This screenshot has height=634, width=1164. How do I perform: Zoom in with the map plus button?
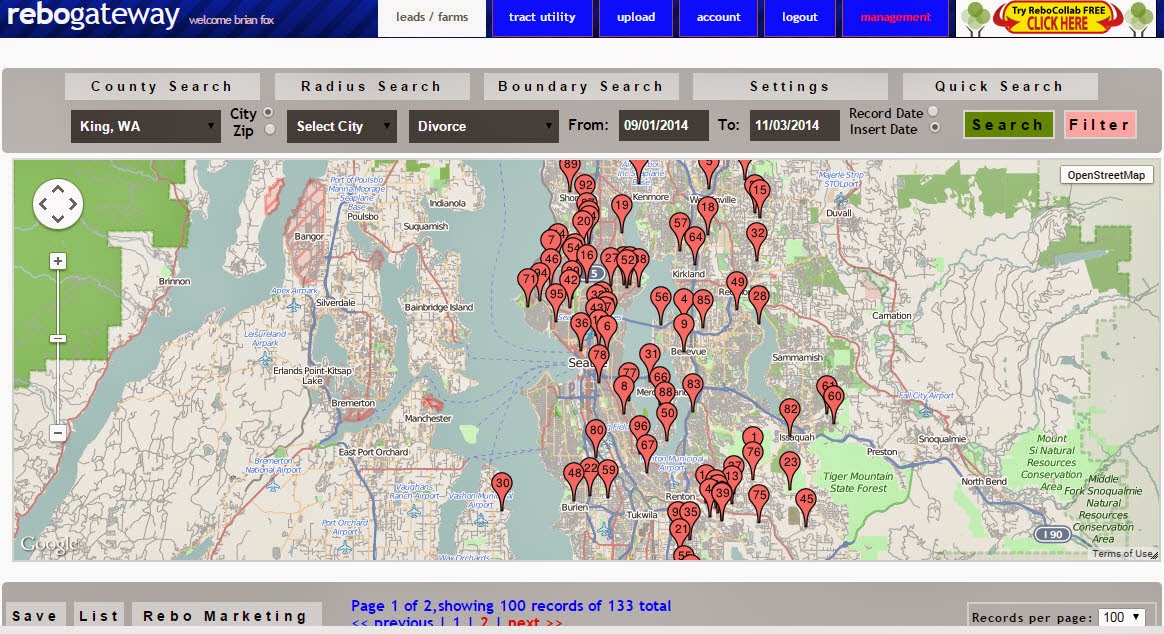[x=58, y=261]
